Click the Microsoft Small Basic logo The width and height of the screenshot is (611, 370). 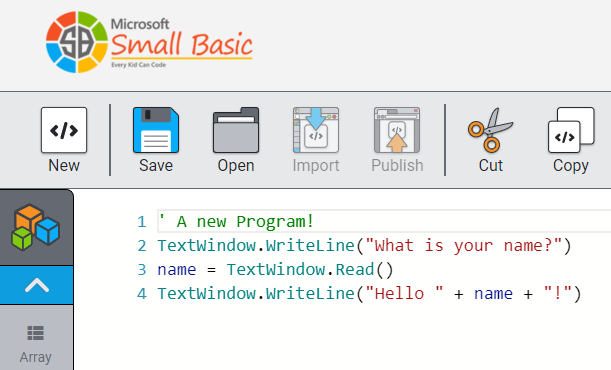[x=149, y=42]
